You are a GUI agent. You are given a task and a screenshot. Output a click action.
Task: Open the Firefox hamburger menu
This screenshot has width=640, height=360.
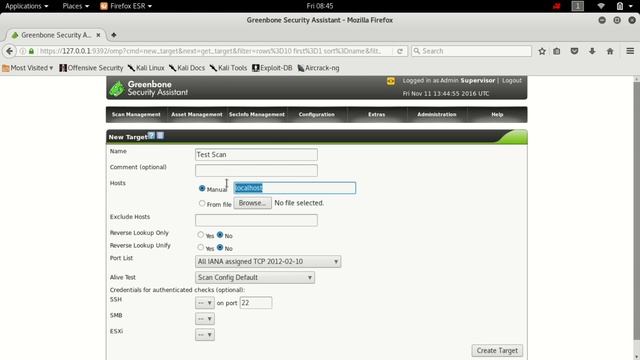coord(630,51)
